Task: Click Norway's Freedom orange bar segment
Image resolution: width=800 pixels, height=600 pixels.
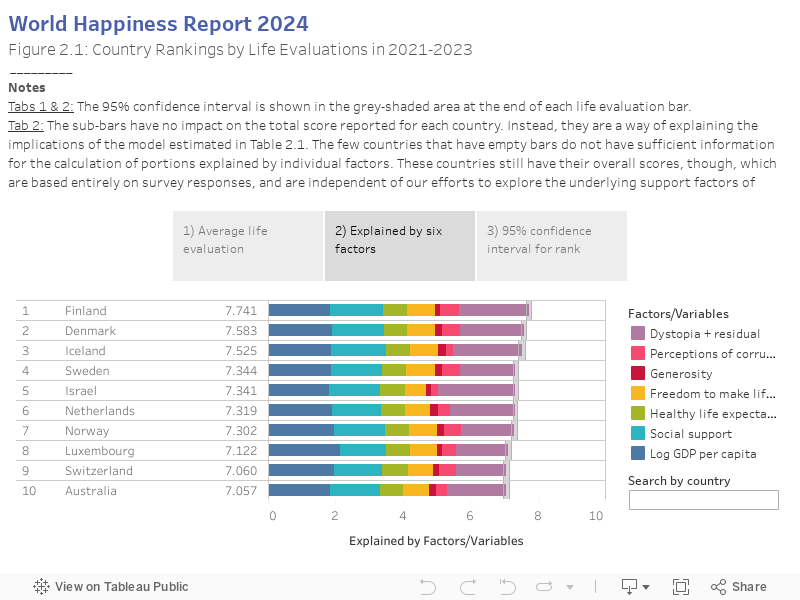Action: [x=423, y=430]
